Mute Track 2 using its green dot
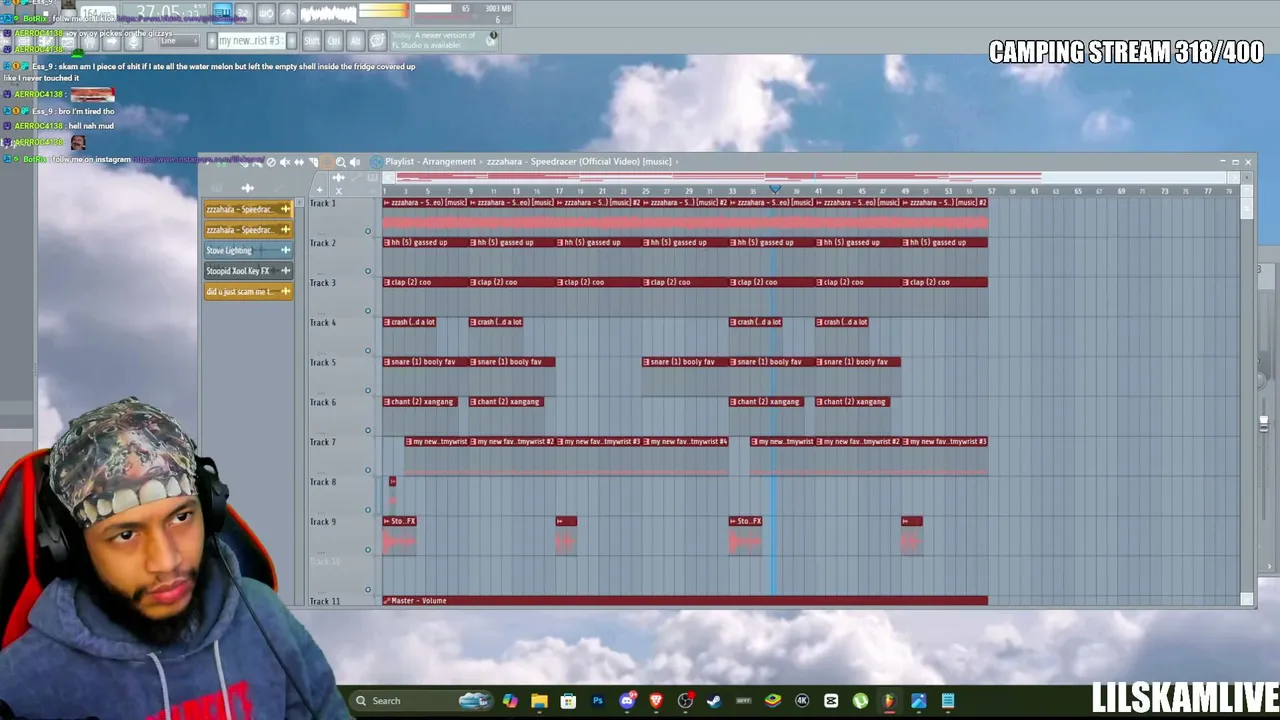This screenshot has height=720, width=1280. click(368, 271)
